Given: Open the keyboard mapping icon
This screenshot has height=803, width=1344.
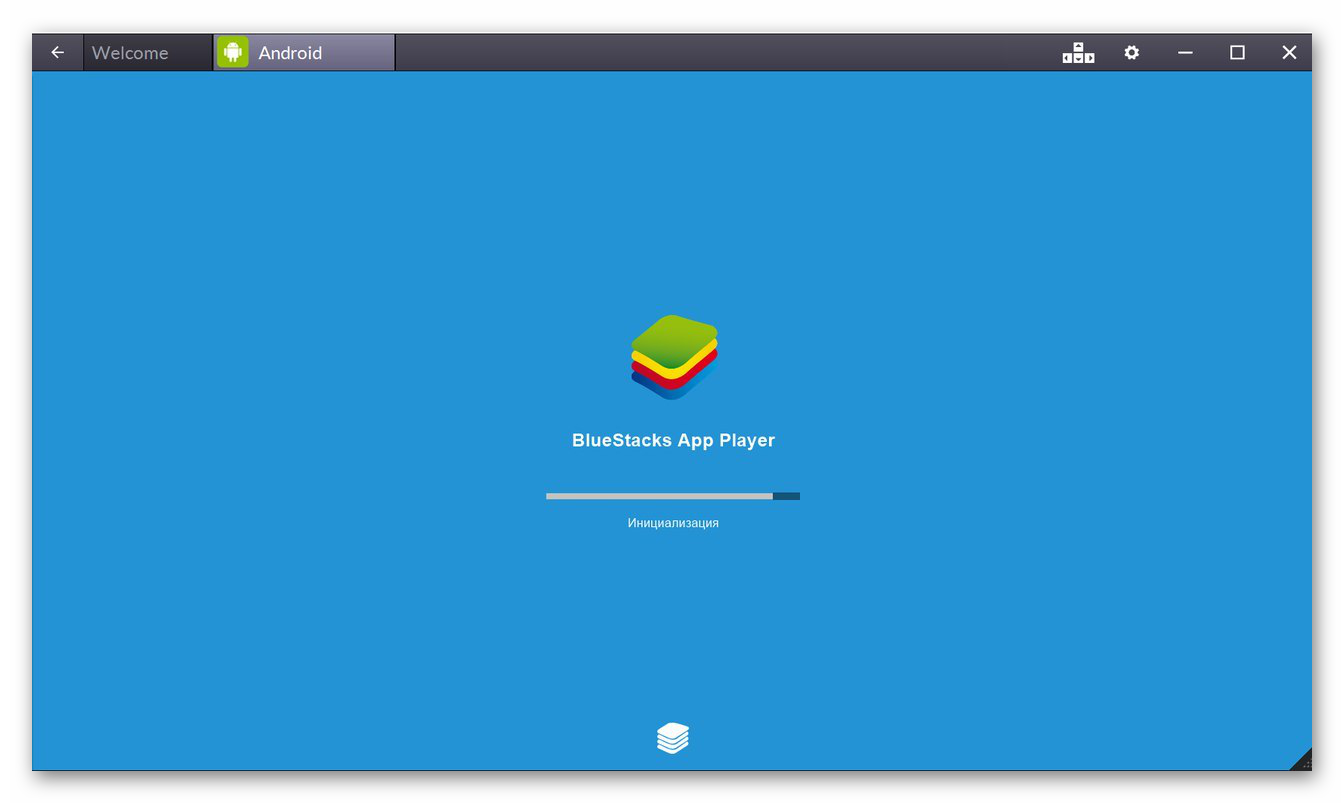Looking at the screenshot, I should (x=1078, y=53).
